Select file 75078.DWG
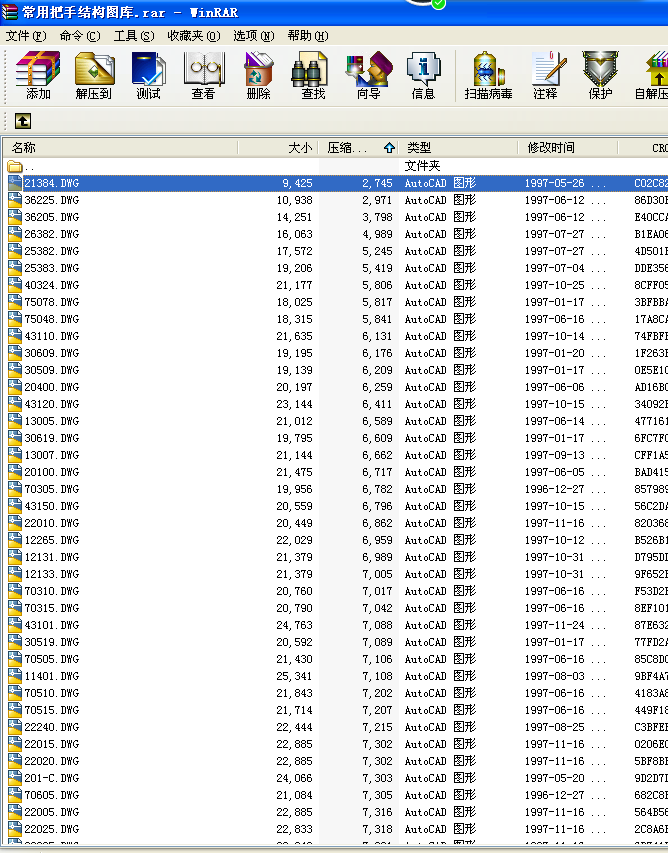The image size is (668, 853). (x=51, y=302)
